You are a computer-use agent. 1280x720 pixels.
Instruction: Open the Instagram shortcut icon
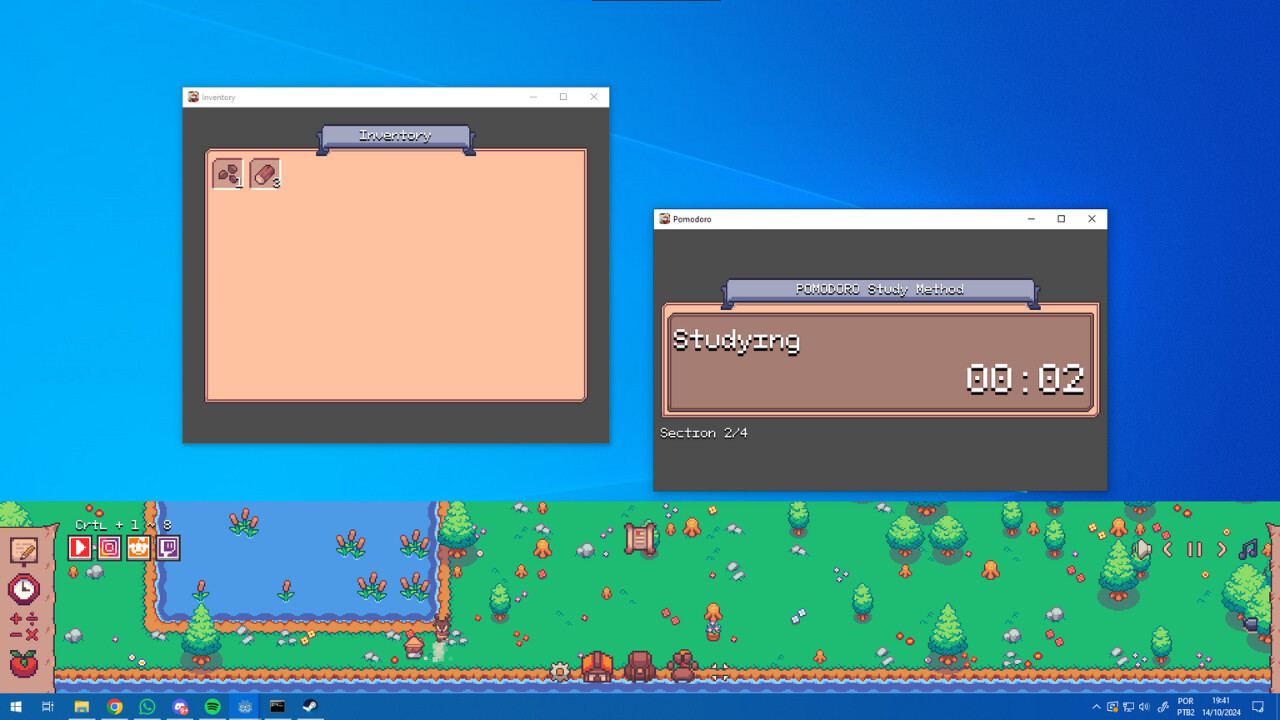point(109,547)
